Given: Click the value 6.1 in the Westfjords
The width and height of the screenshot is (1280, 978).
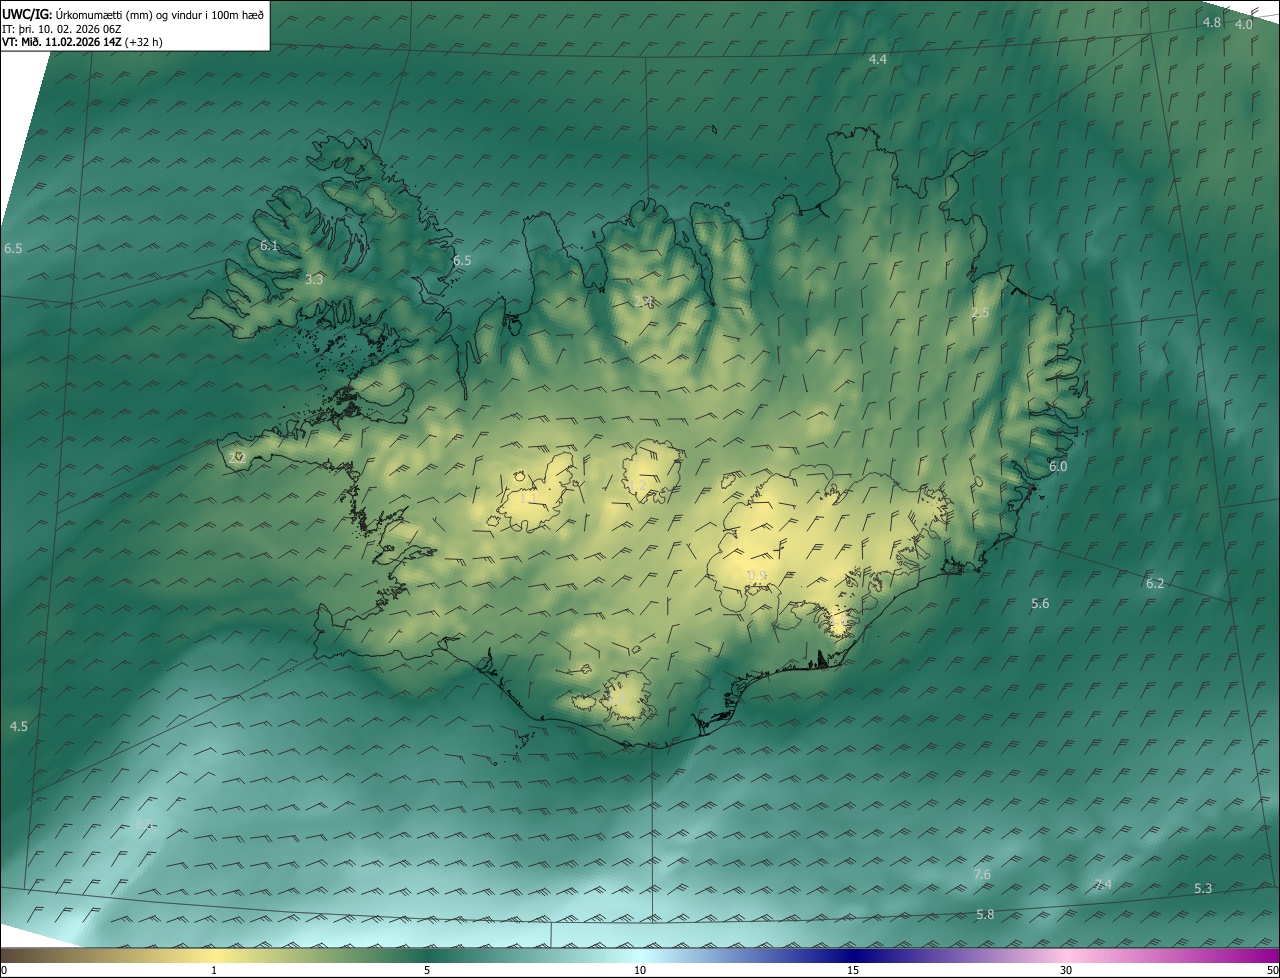Looking at the screenshot, I should tap(269, 245).
